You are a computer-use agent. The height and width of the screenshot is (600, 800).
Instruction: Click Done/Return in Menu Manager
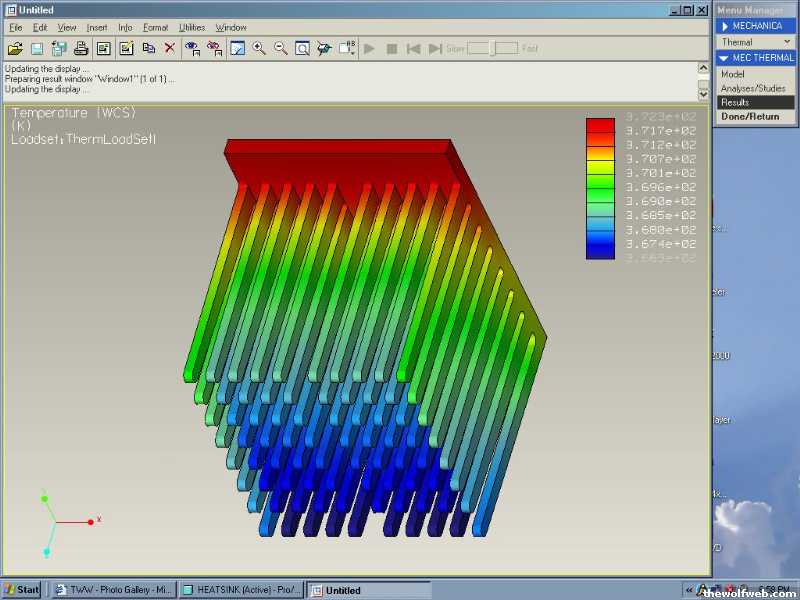749,116
